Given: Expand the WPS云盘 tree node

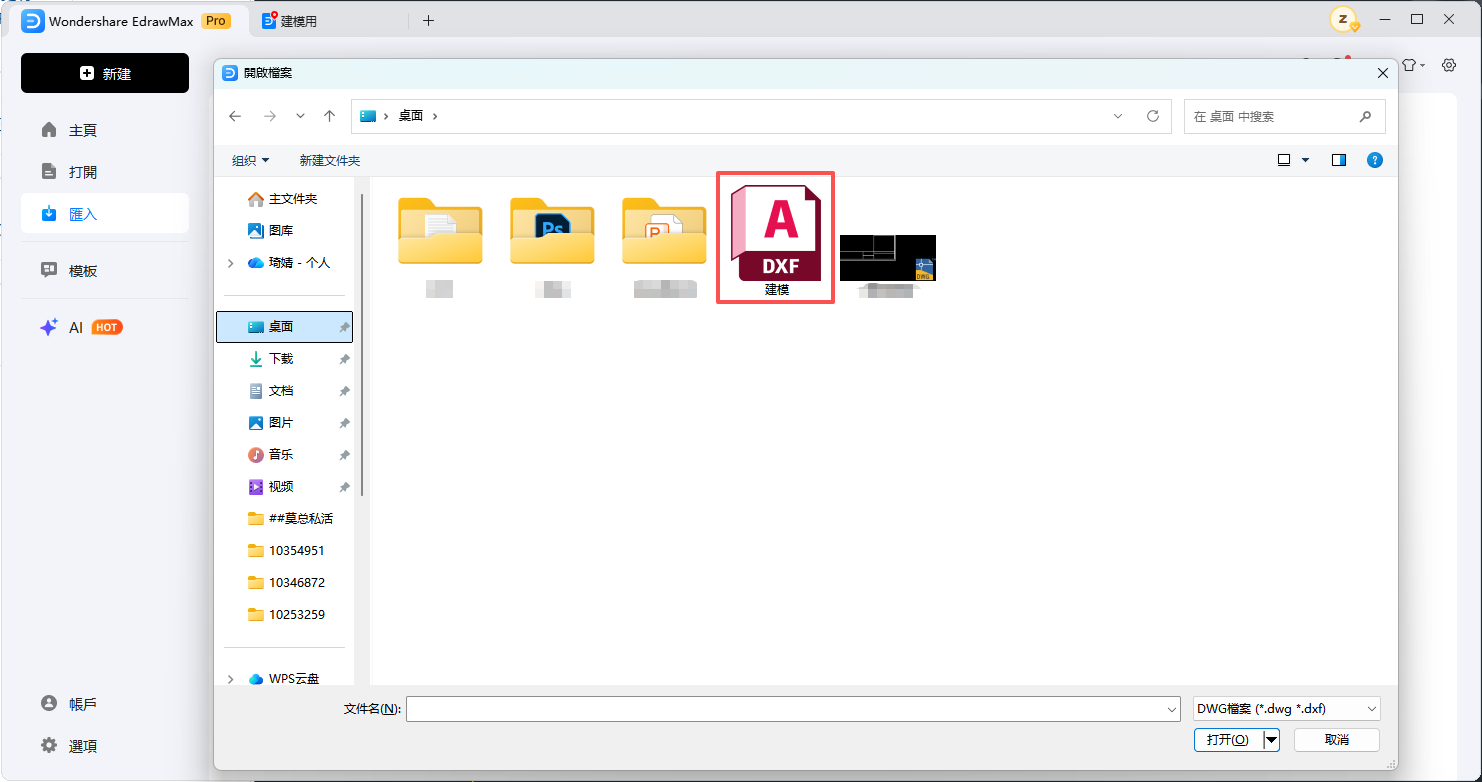Looking at the screenshot, I should click(x=231, y=679).
